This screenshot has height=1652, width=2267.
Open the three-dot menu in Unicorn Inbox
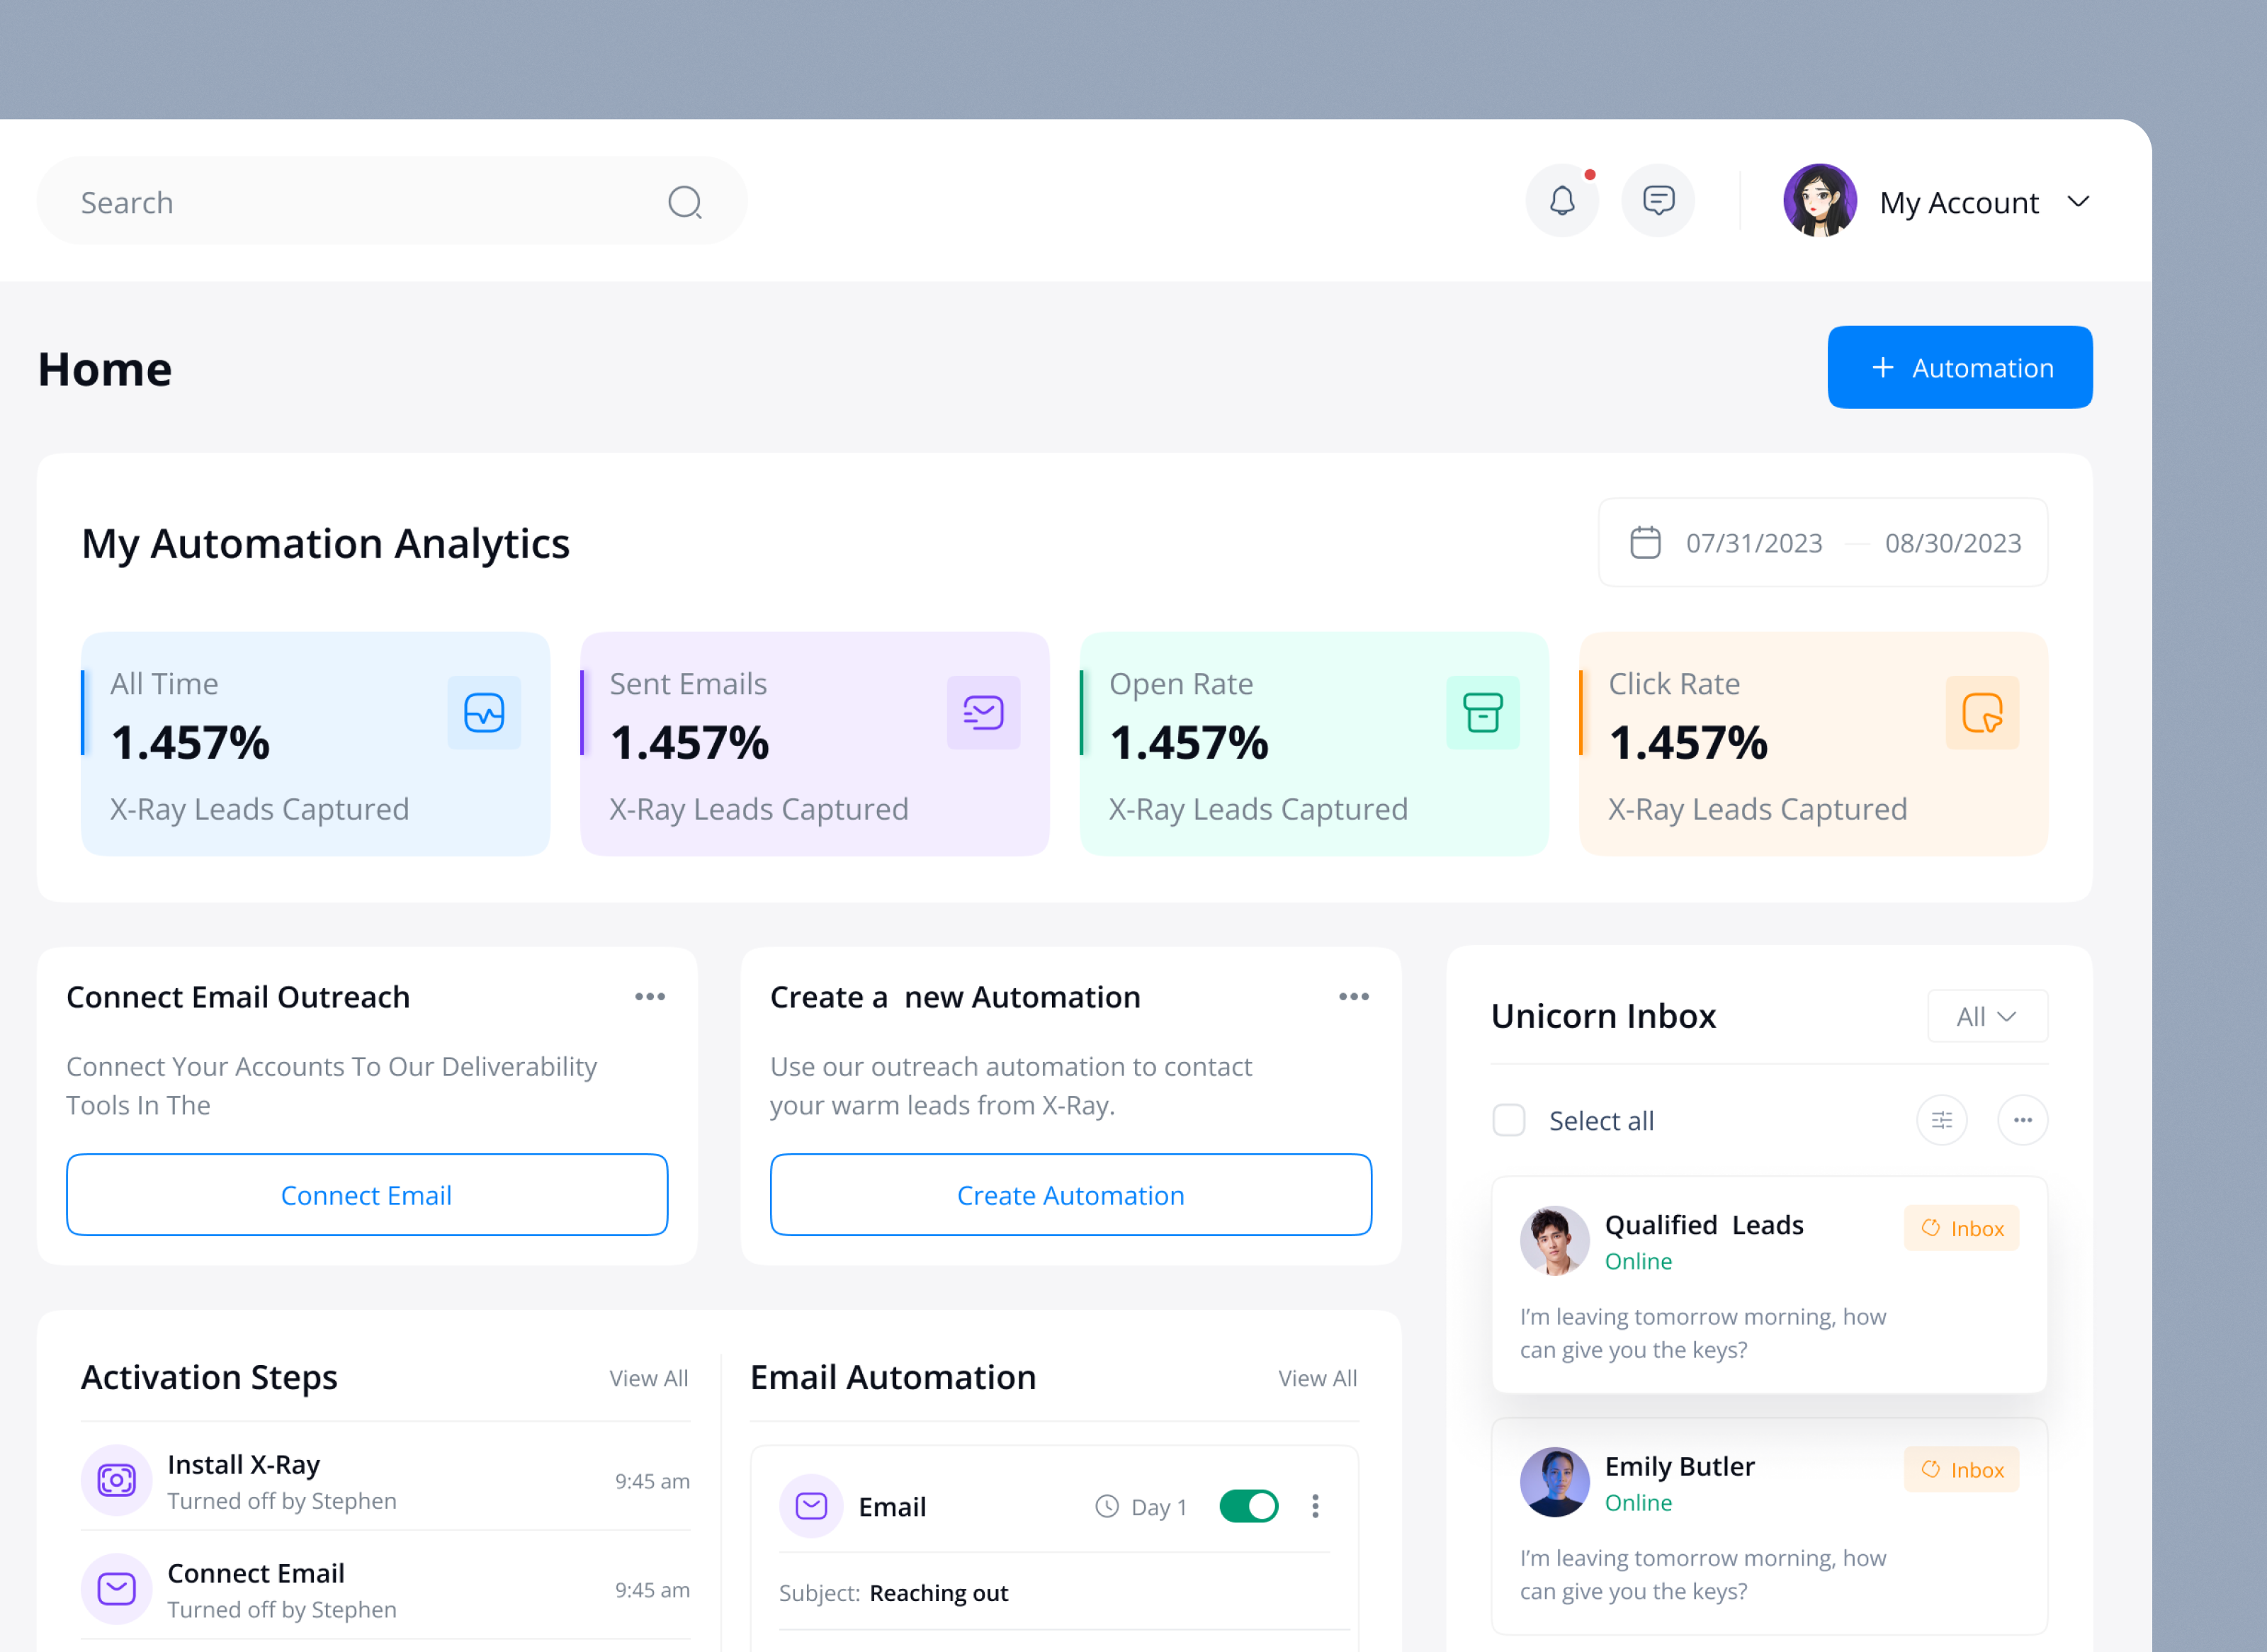pos(2022,1120)
